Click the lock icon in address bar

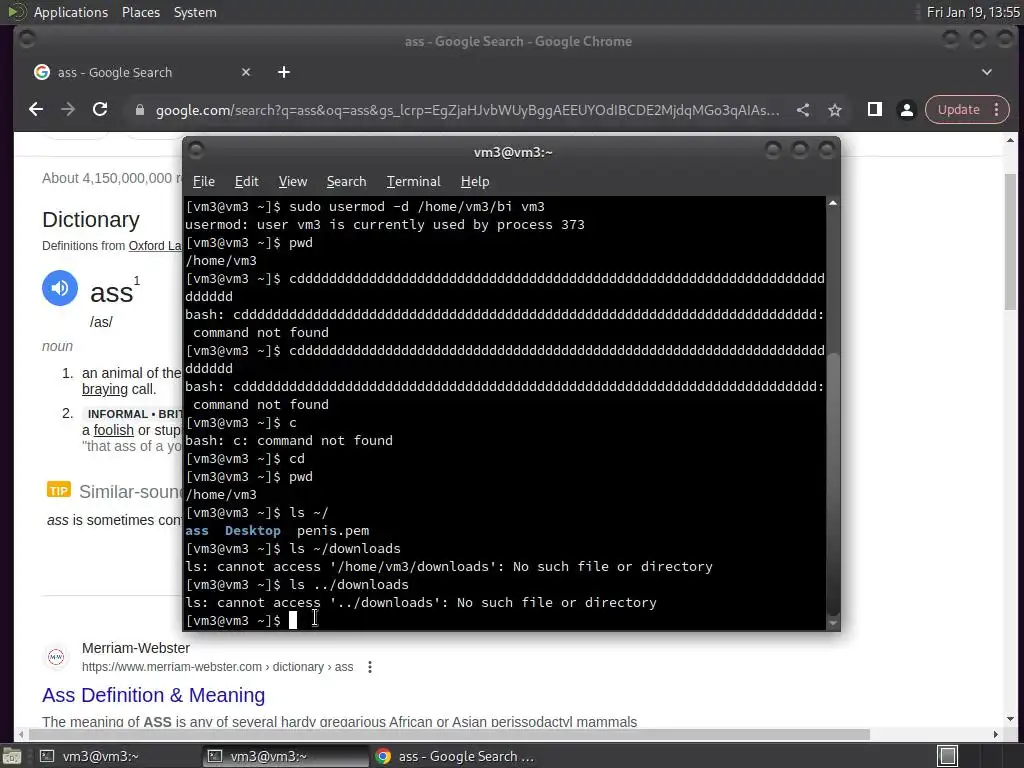click(x=139, y=110)
